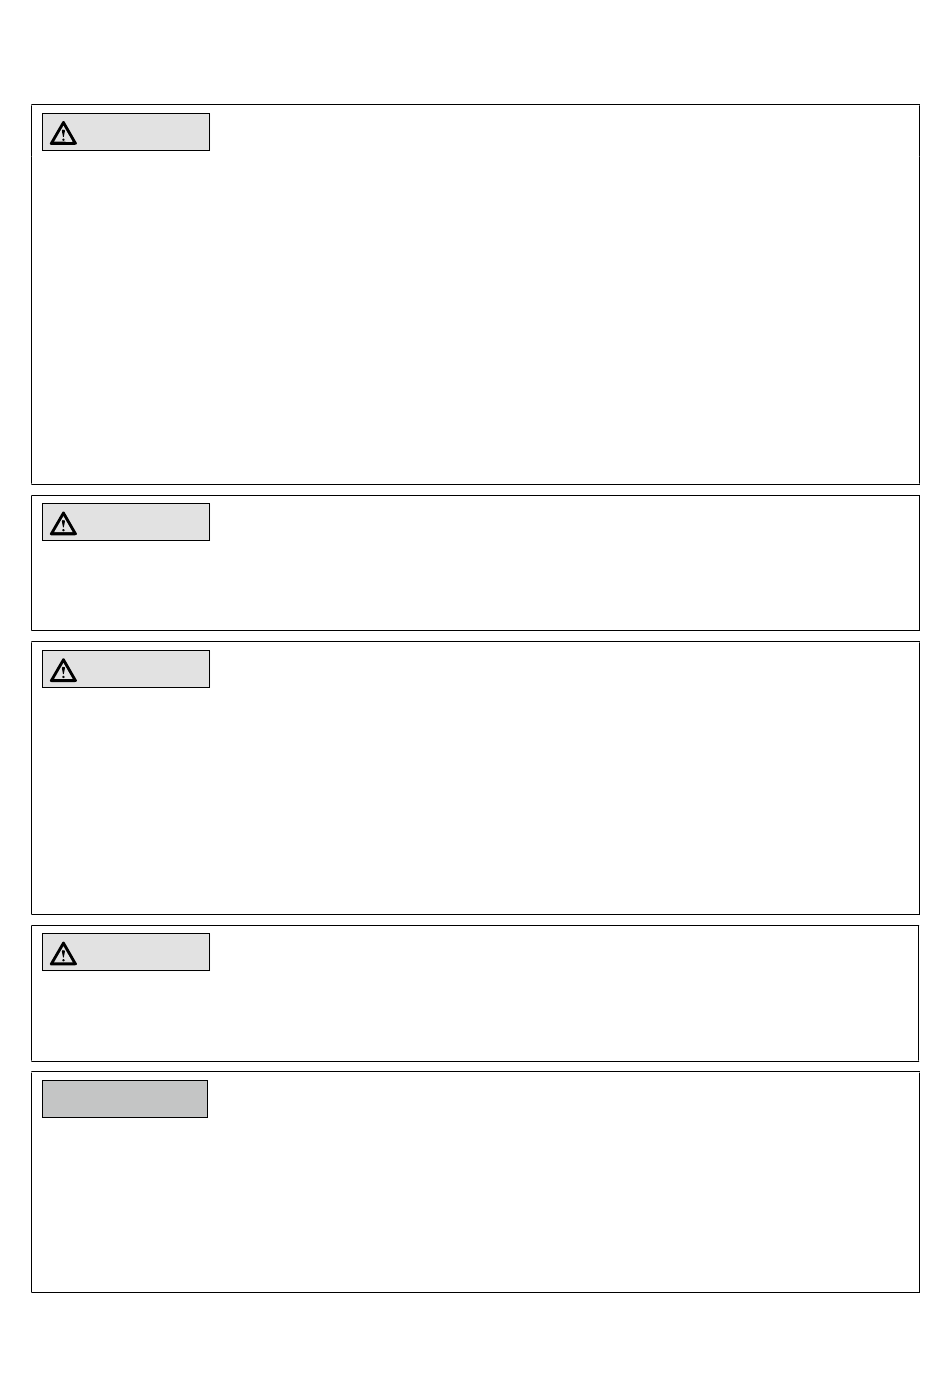Click the blank body of the last panel without a warning icon
The width and height of the screenshot is (950, 1374).
475,1205
